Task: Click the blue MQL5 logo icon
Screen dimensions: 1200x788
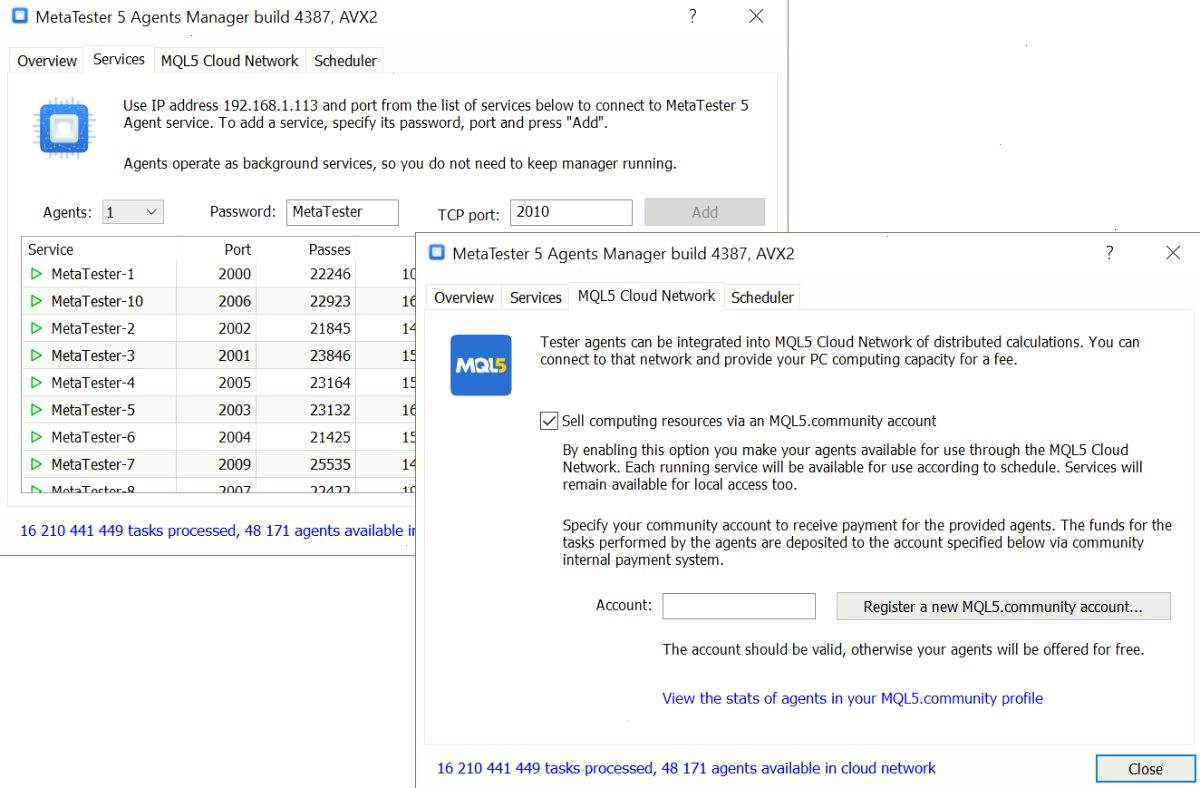Action: point(481,365)
